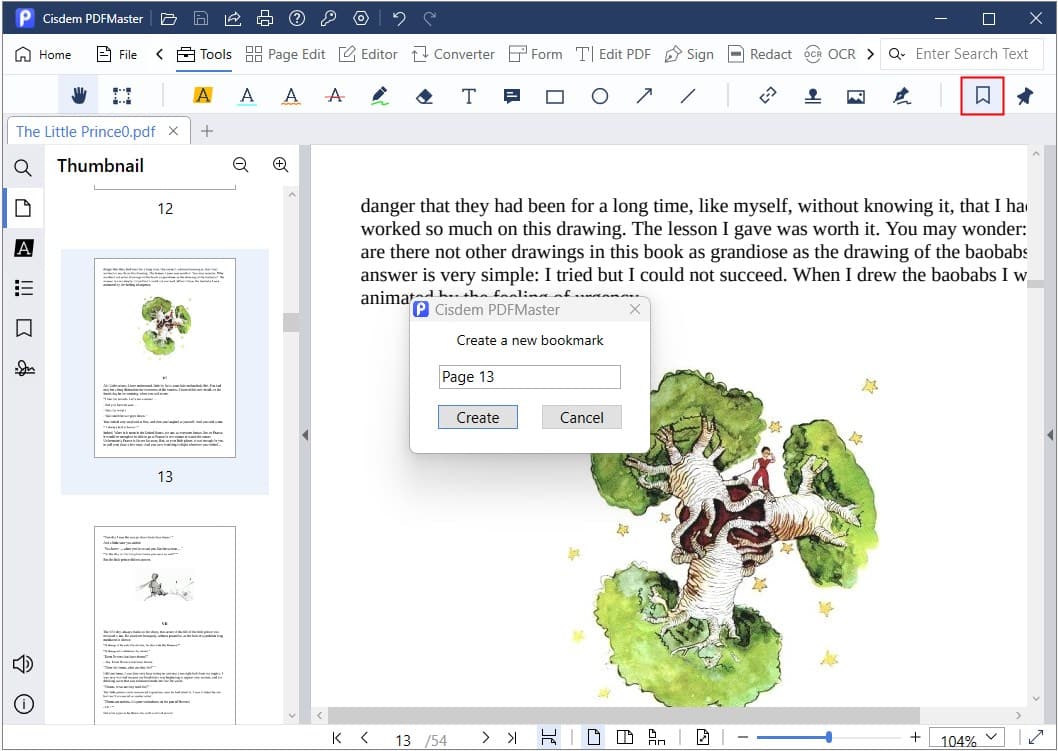Expand more ribbon tabs right chevron
The height and width of the screenshot is (751, 1058).
click(870, 54)
